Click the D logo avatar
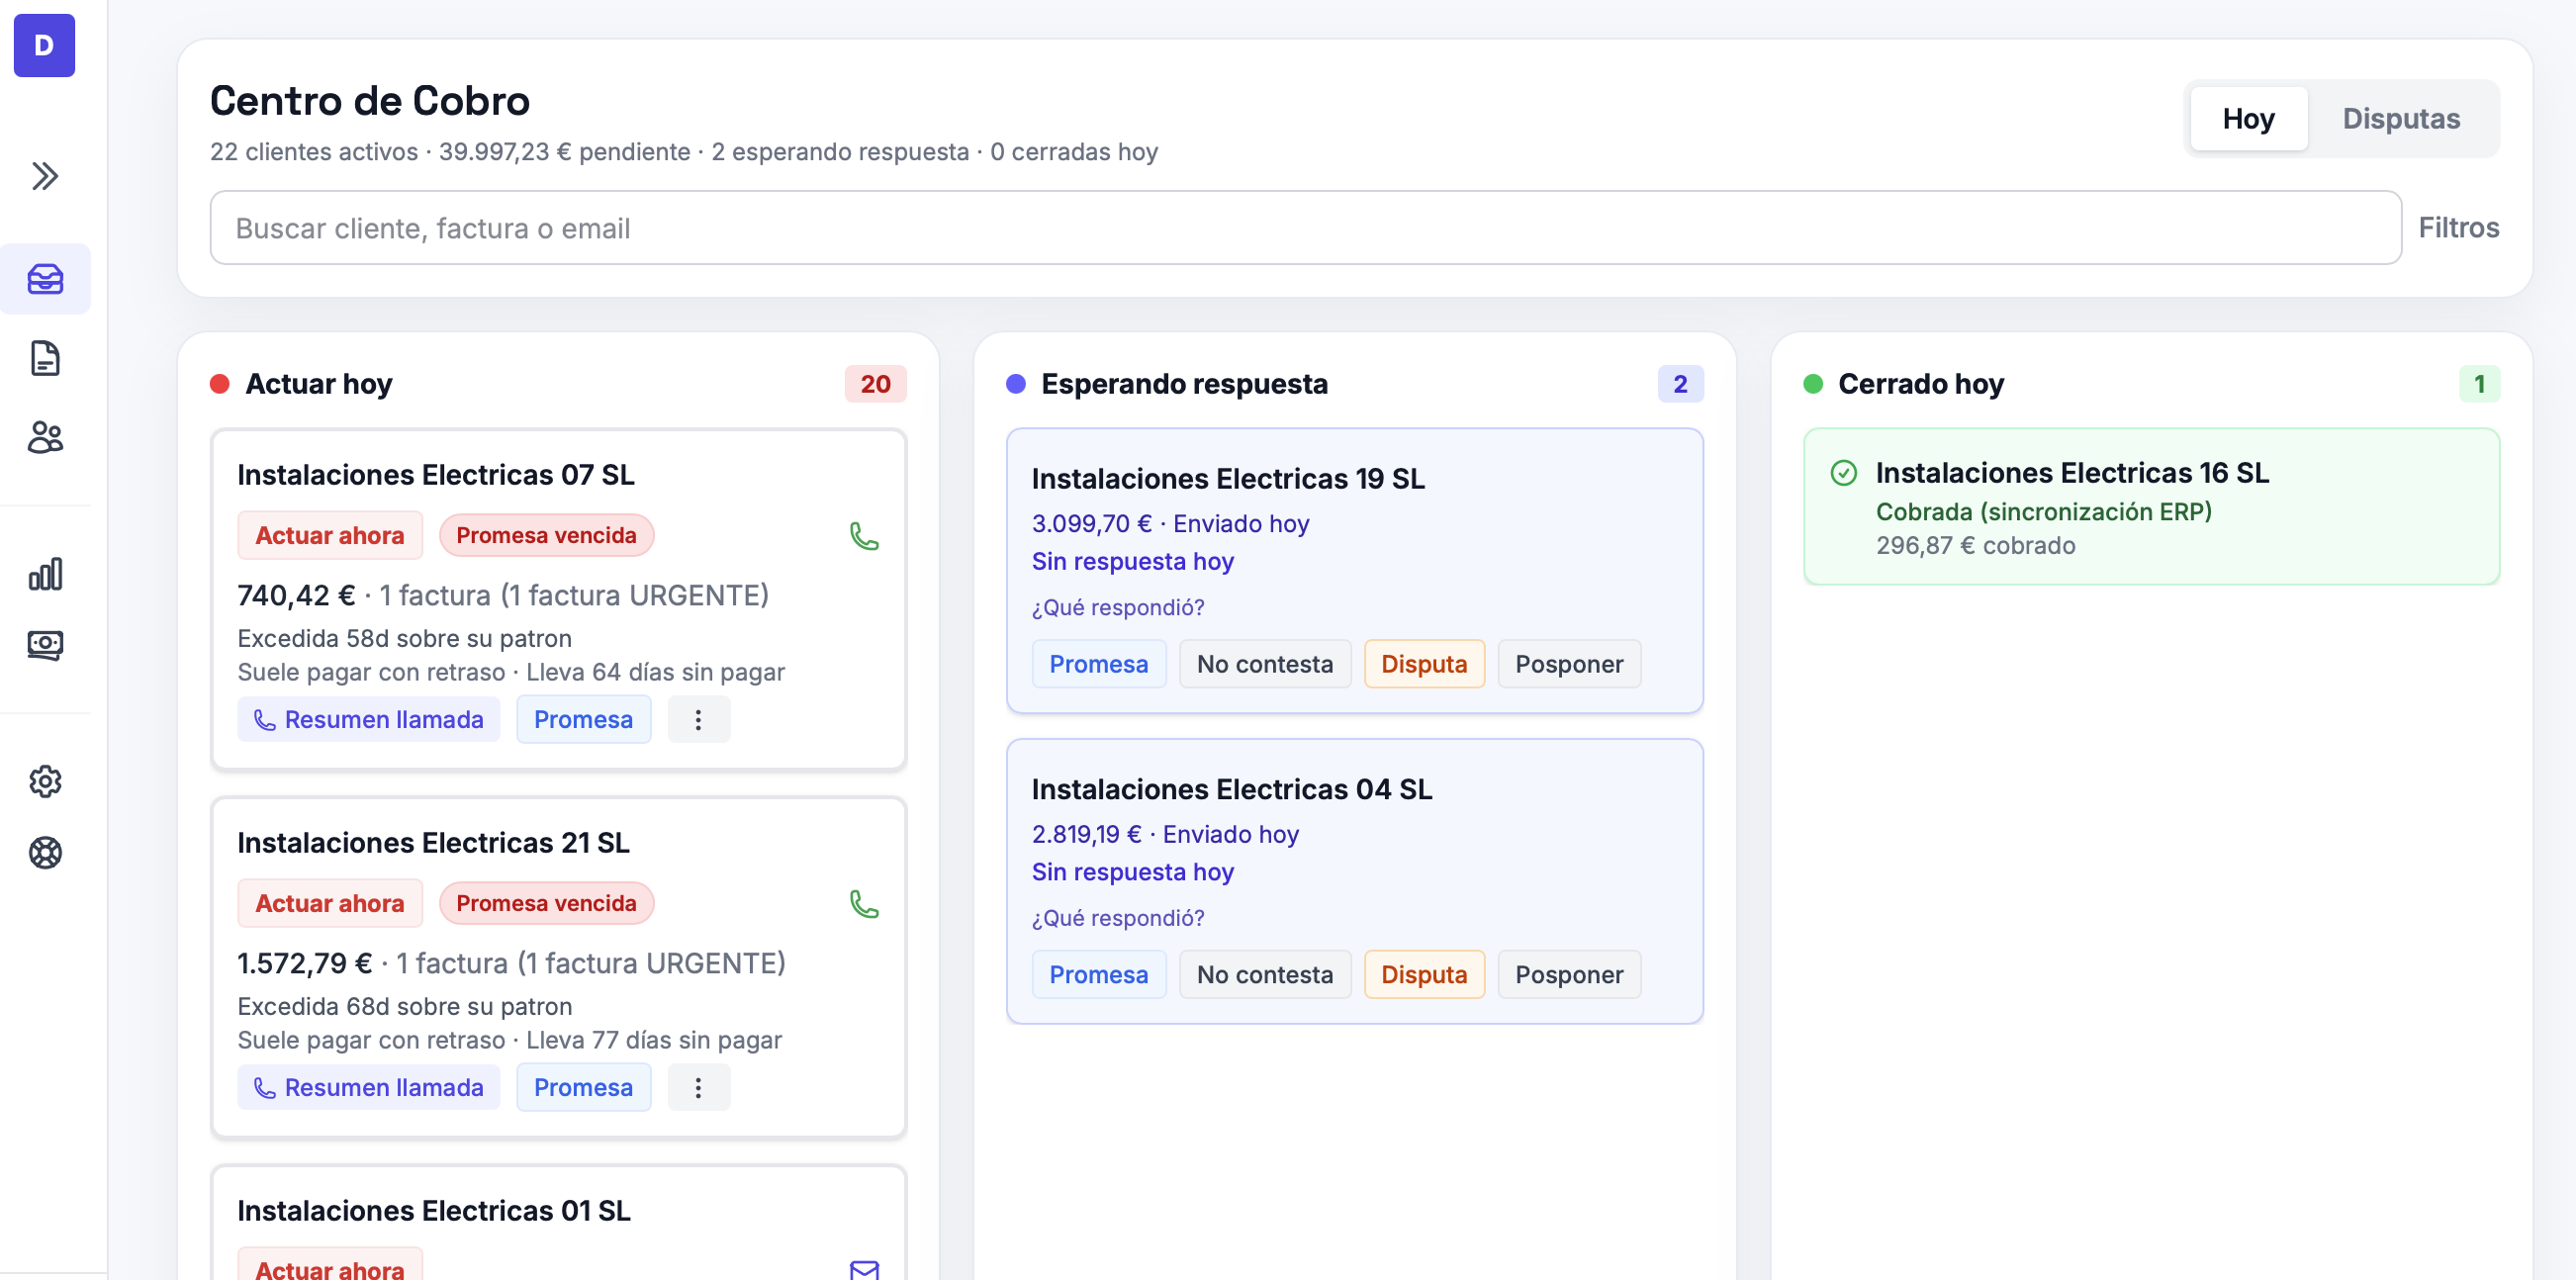The height and width of the screenshot is (1280, 2576). (44, 45)
